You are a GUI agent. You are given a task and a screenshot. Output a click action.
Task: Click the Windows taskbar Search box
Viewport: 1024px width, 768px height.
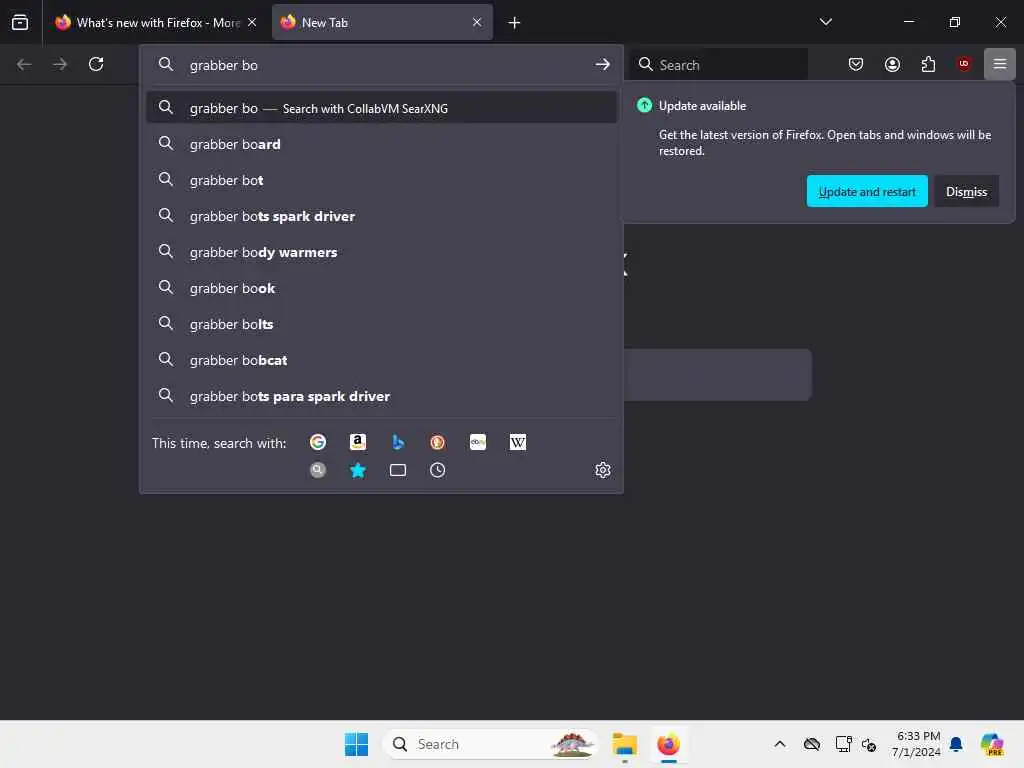(x=490, y=744)
